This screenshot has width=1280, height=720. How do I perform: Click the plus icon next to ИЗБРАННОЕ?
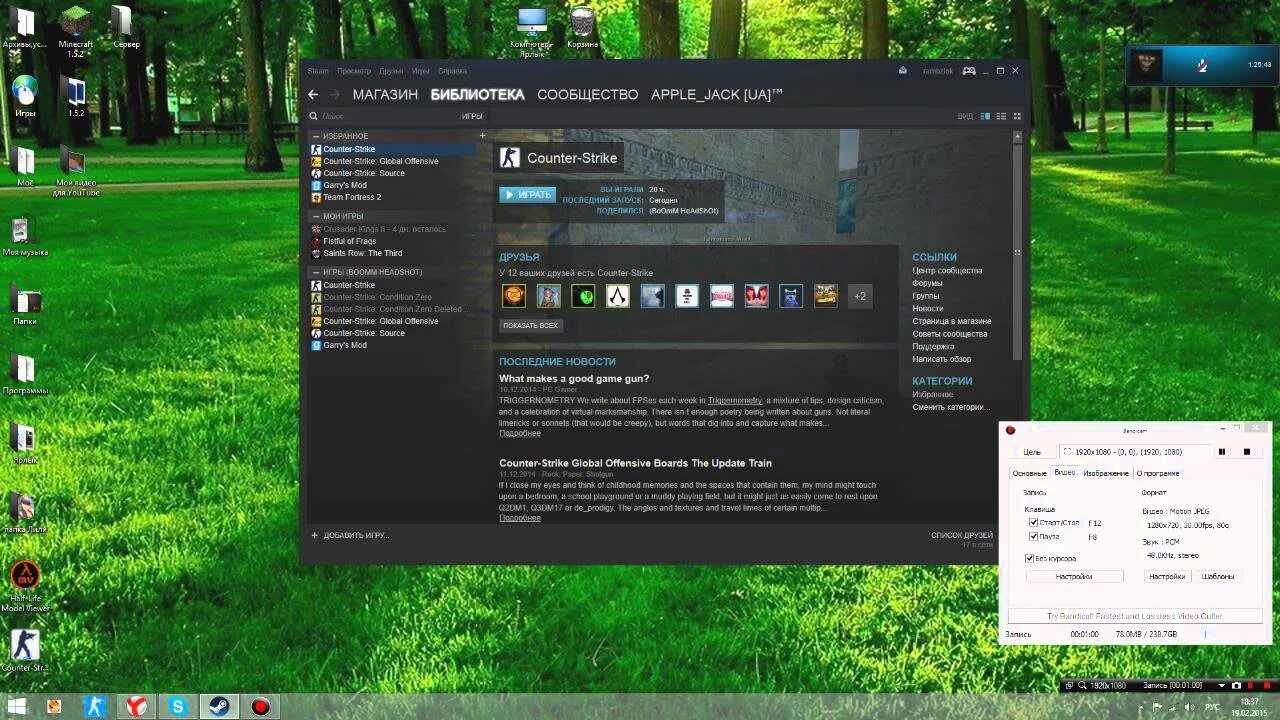click(x=482, y=136)
